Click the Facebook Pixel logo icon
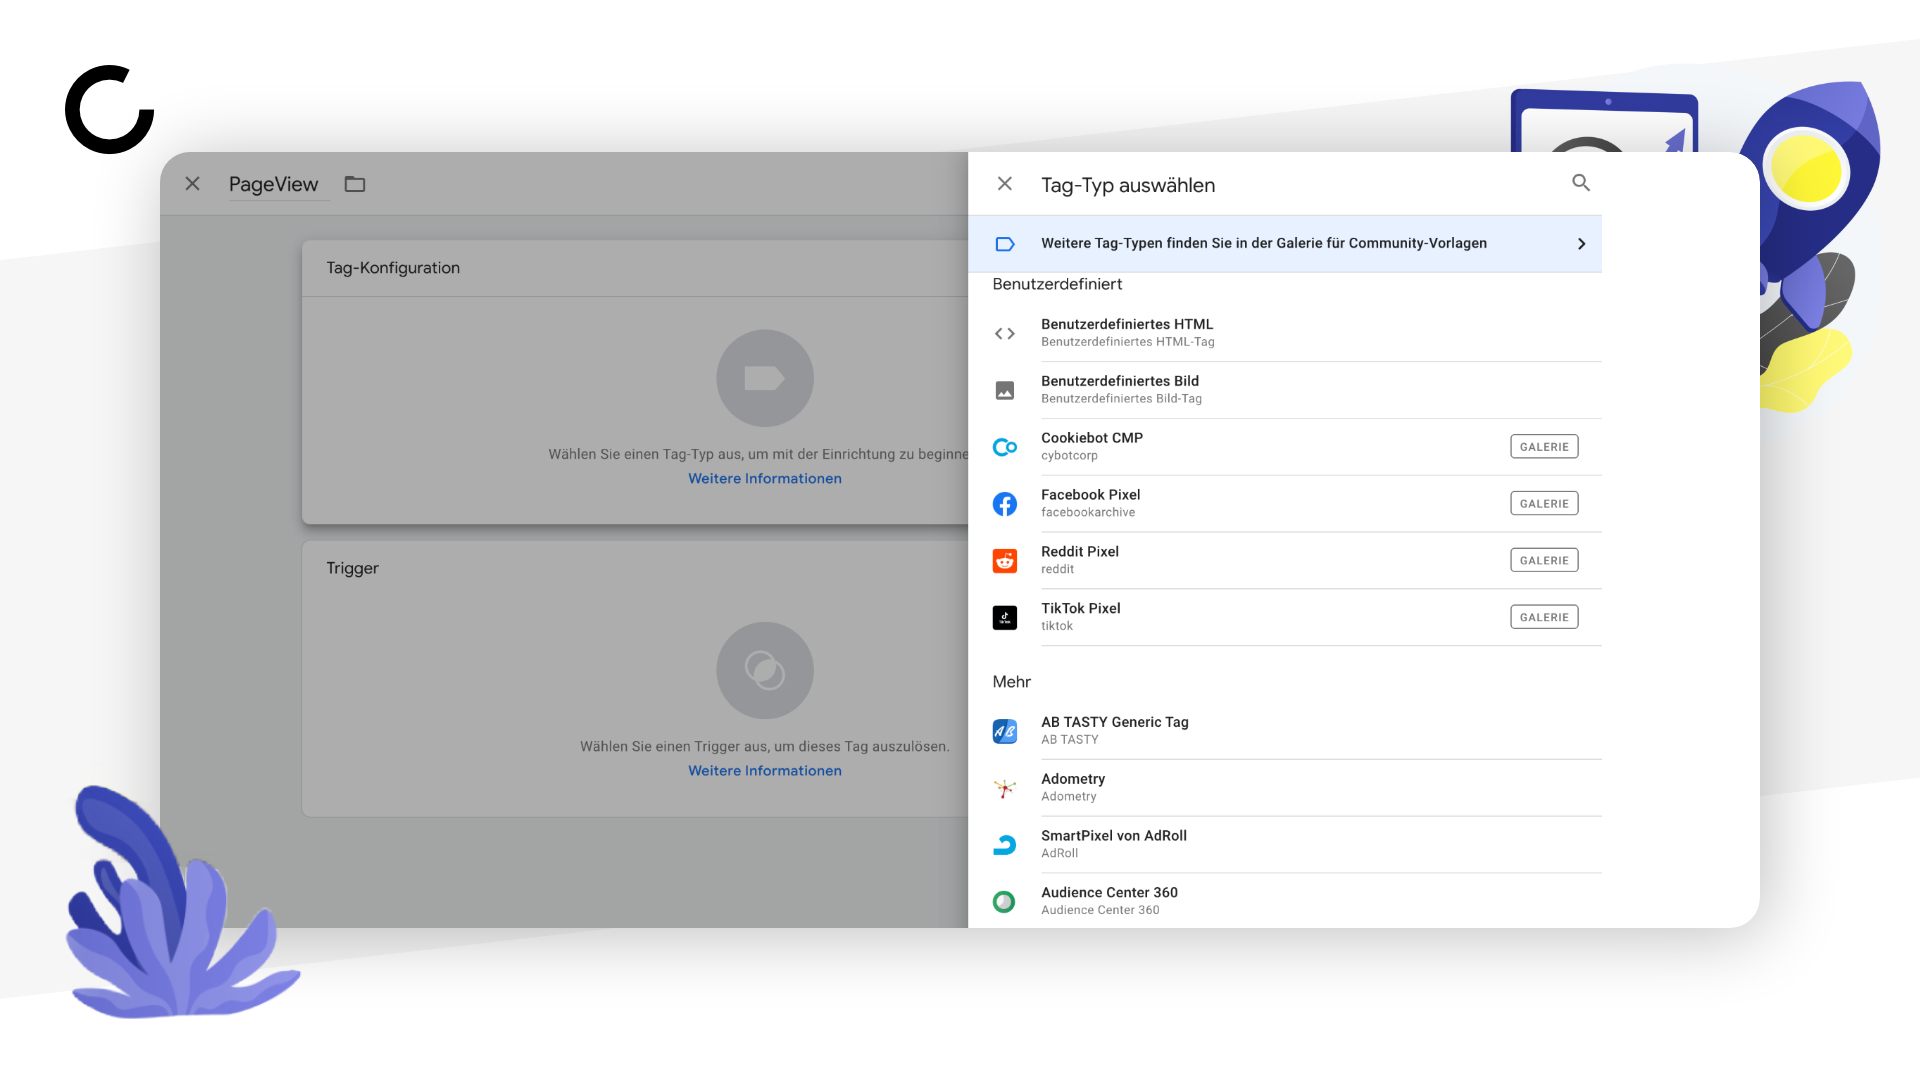 click(x=1005, y=504)
